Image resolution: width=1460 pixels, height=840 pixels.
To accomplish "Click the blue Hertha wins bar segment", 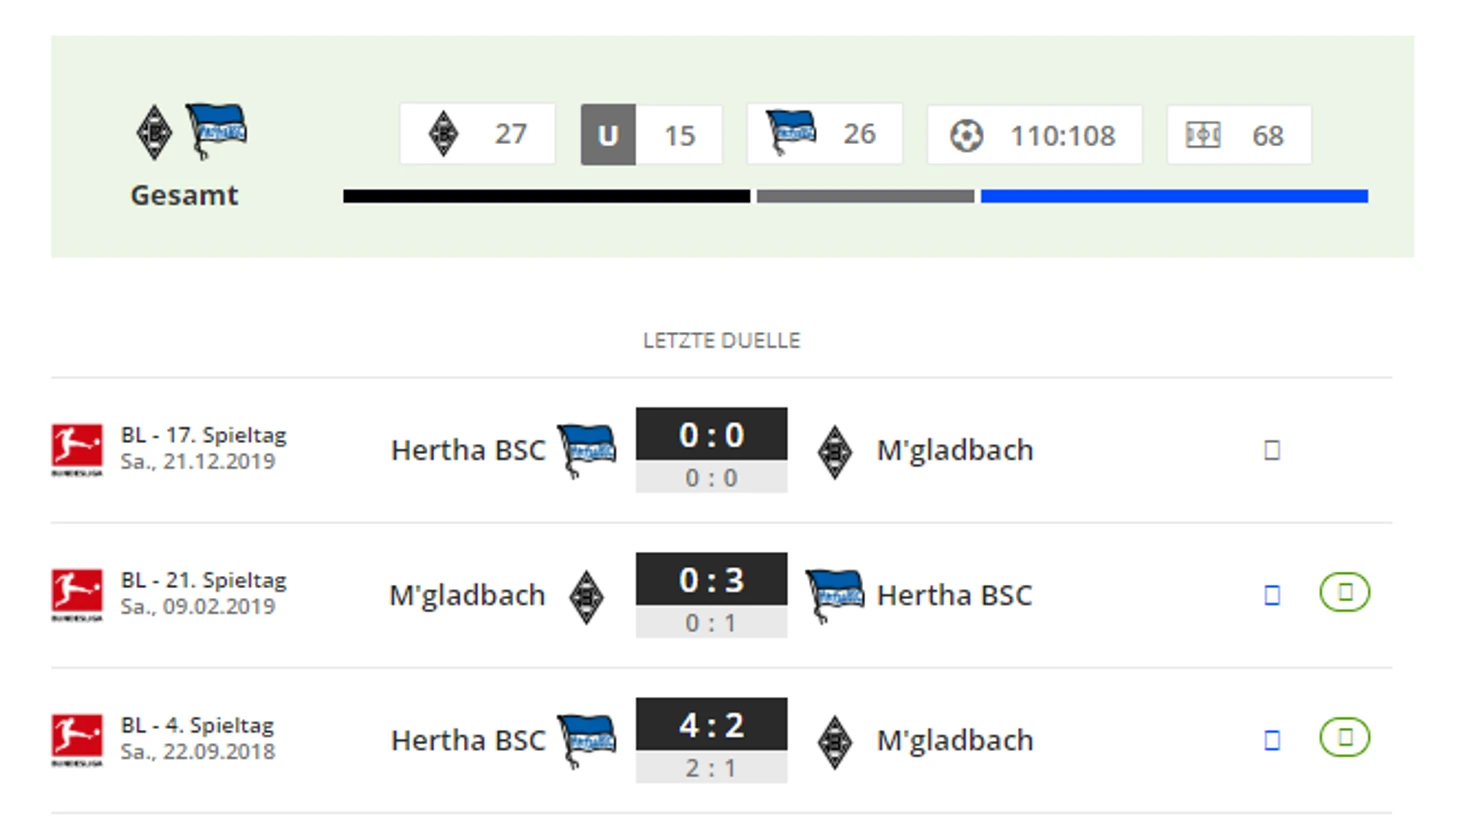I will click(x=1174, y=196).
